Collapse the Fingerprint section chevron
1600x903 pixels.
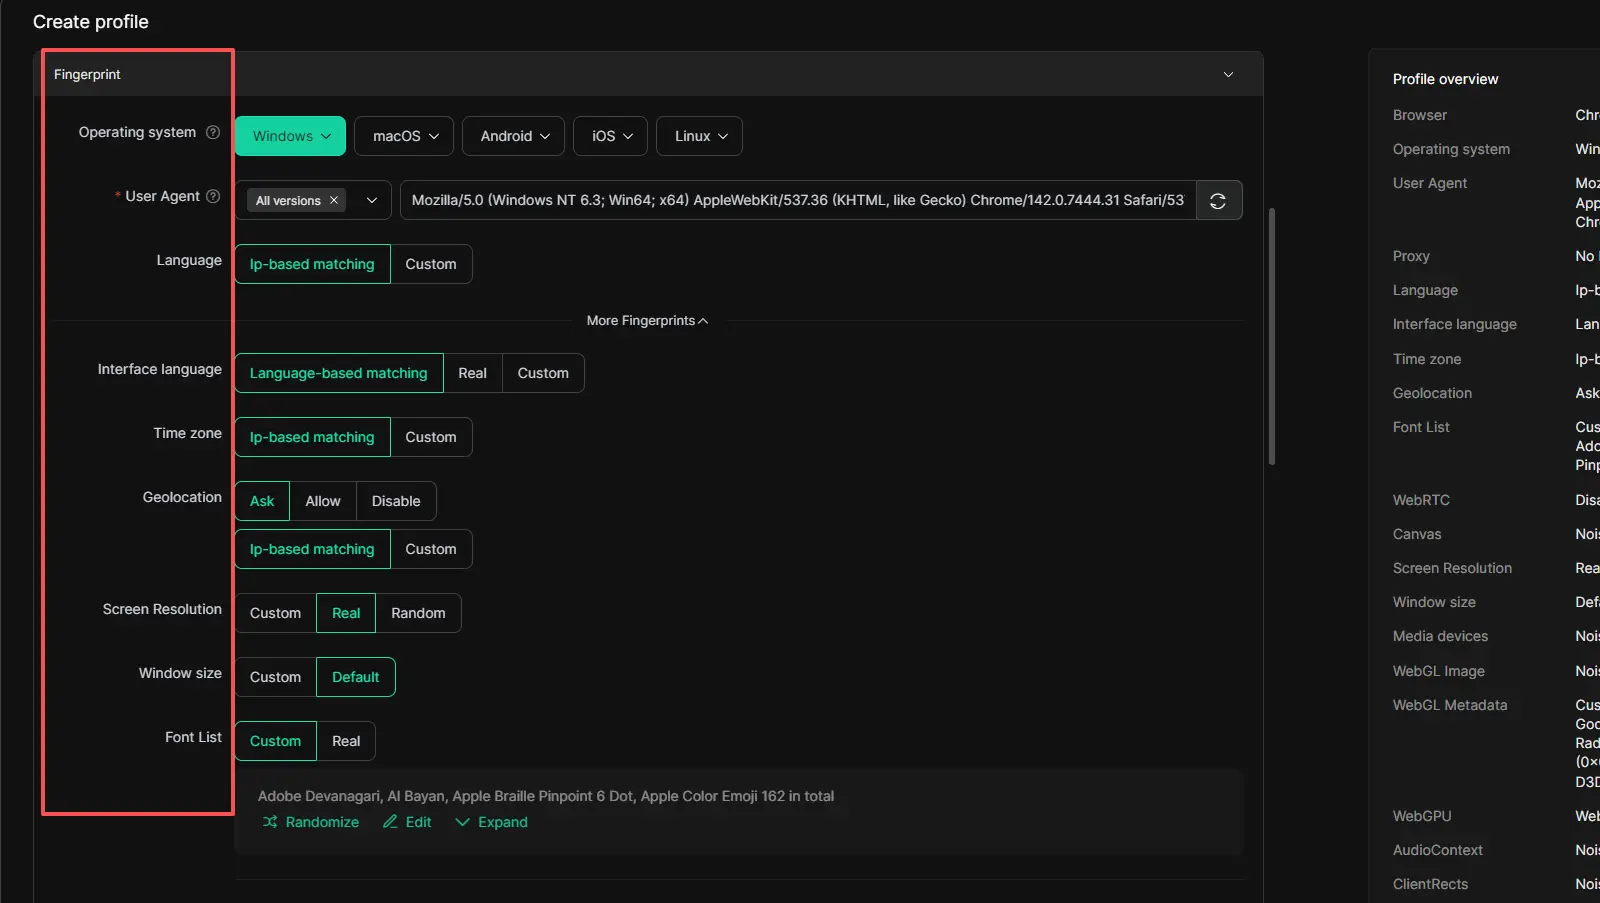click(1228, 75)
